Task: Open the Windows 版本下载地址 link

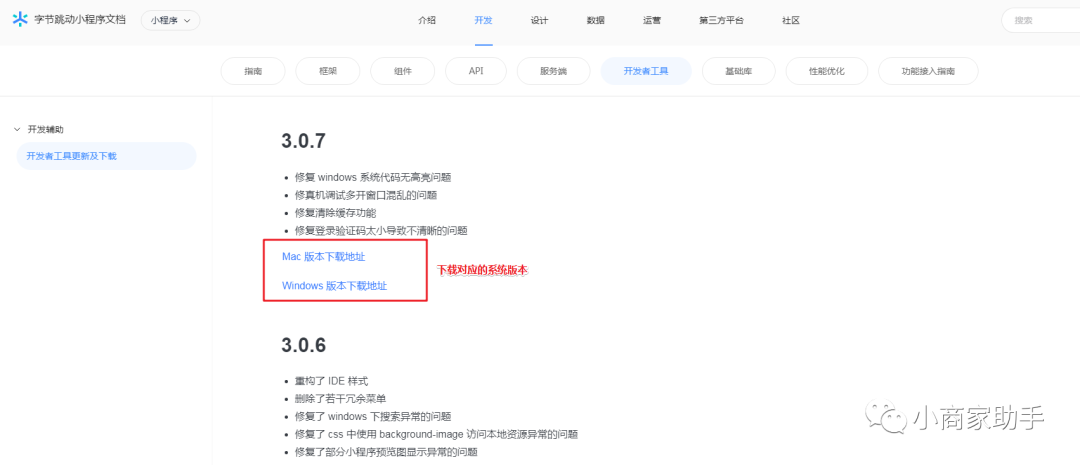Action: 334,286
